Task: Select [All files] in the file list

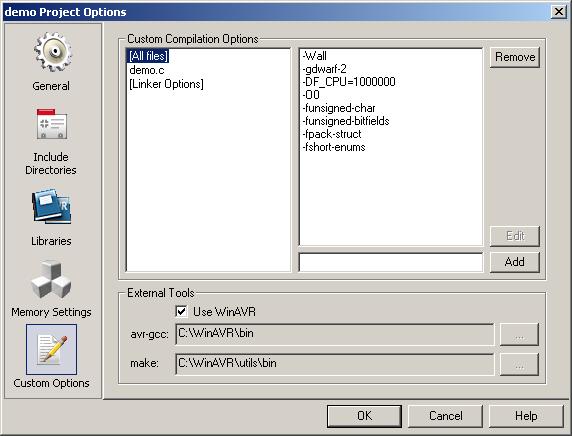Action: (x=148, y=56)
